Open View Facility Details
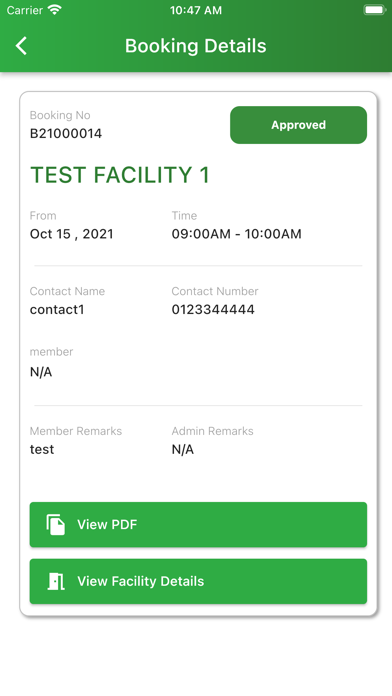The height and width of the screenshot is (696, 392). click(198, 581)
